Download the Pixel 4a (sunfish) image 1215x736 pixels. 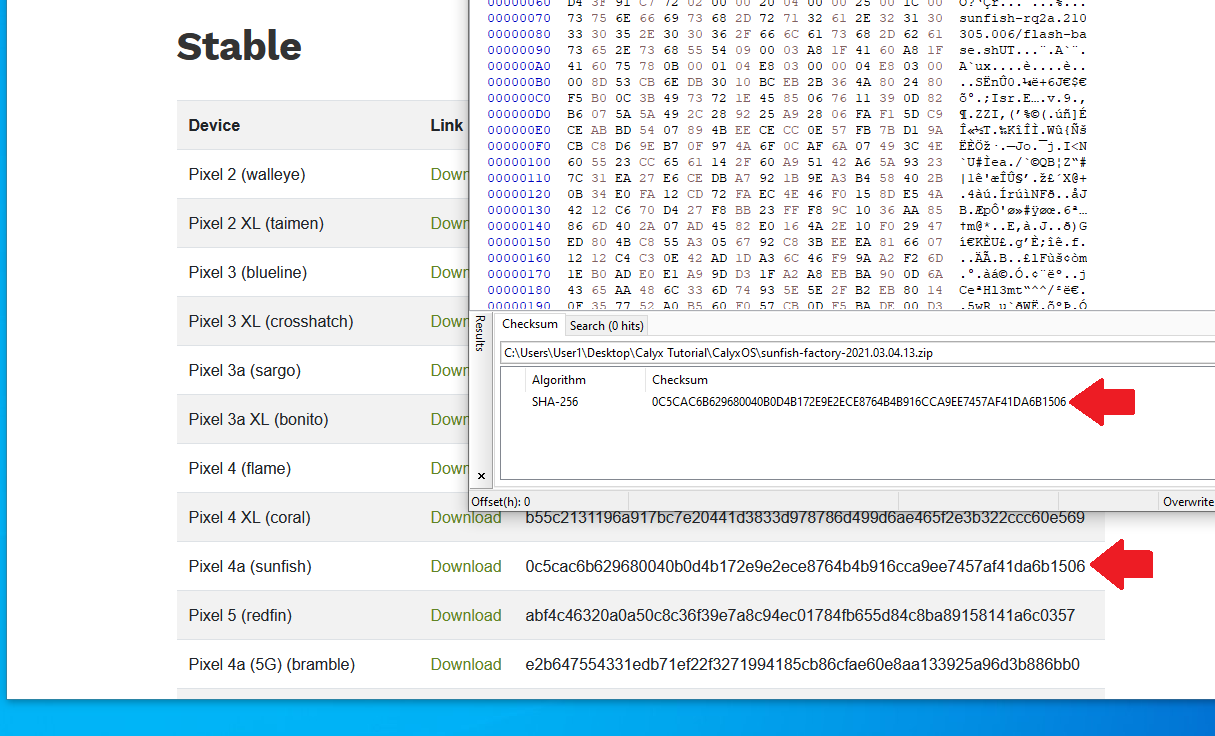tap(466, 566)
